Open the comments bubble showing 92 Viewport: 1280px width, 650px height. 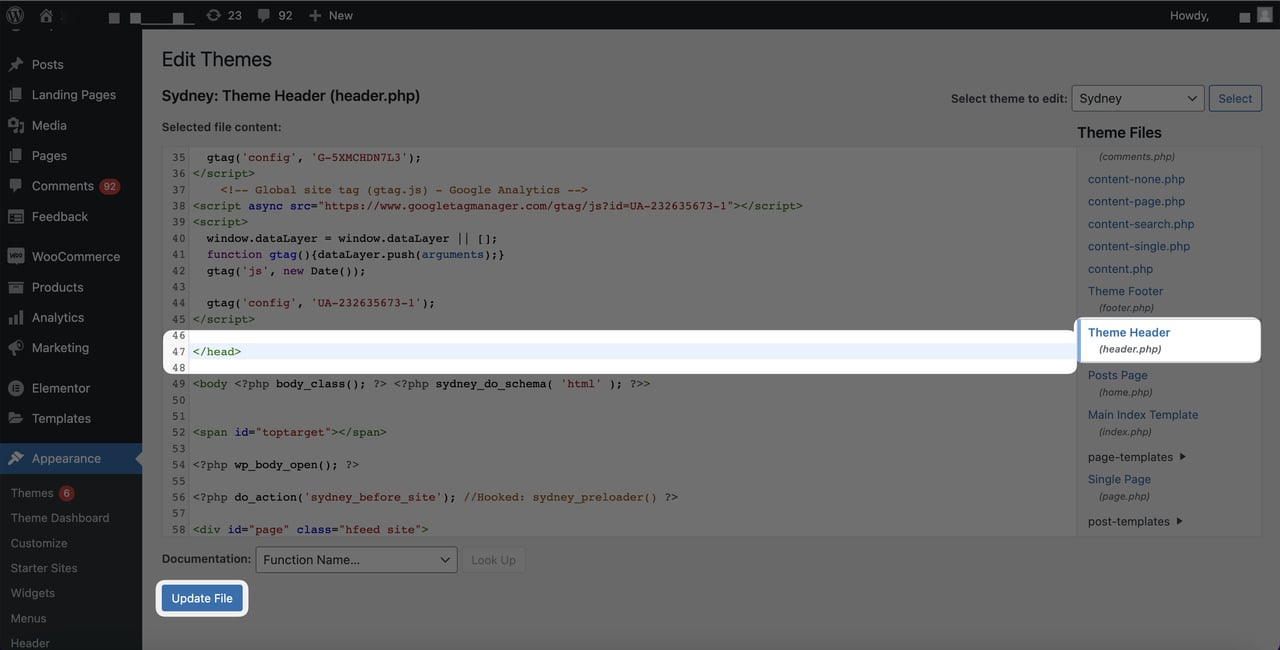click(275, 15)
